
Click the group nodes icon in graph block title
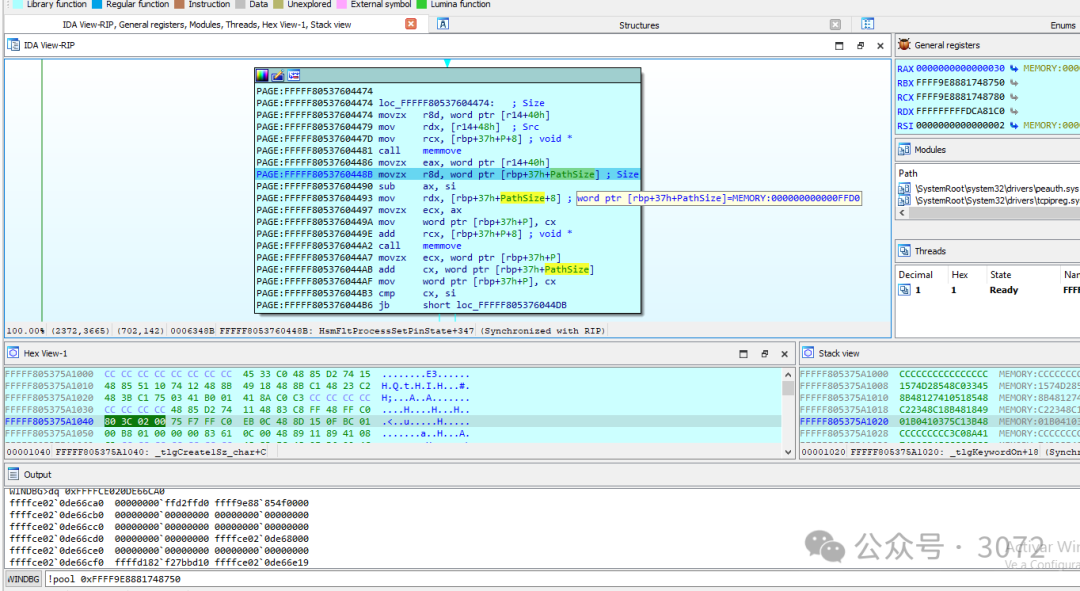pyautogui.click(x=293, y=75)
